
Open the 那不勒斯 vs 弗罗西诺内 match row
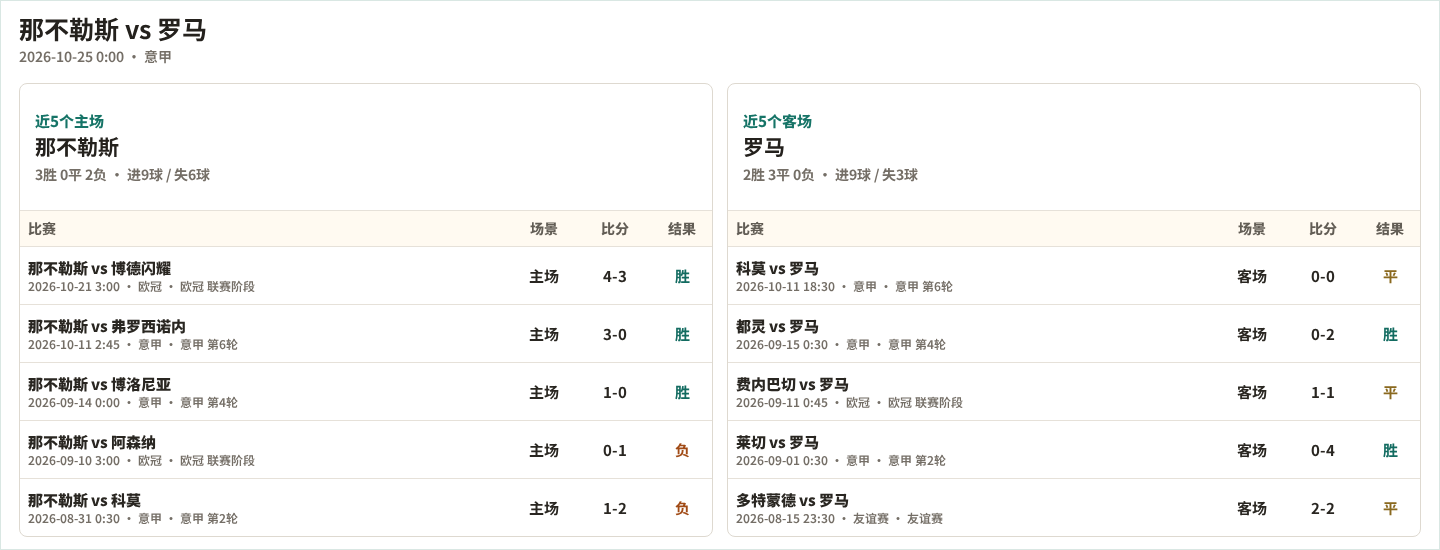coord(366,334)
